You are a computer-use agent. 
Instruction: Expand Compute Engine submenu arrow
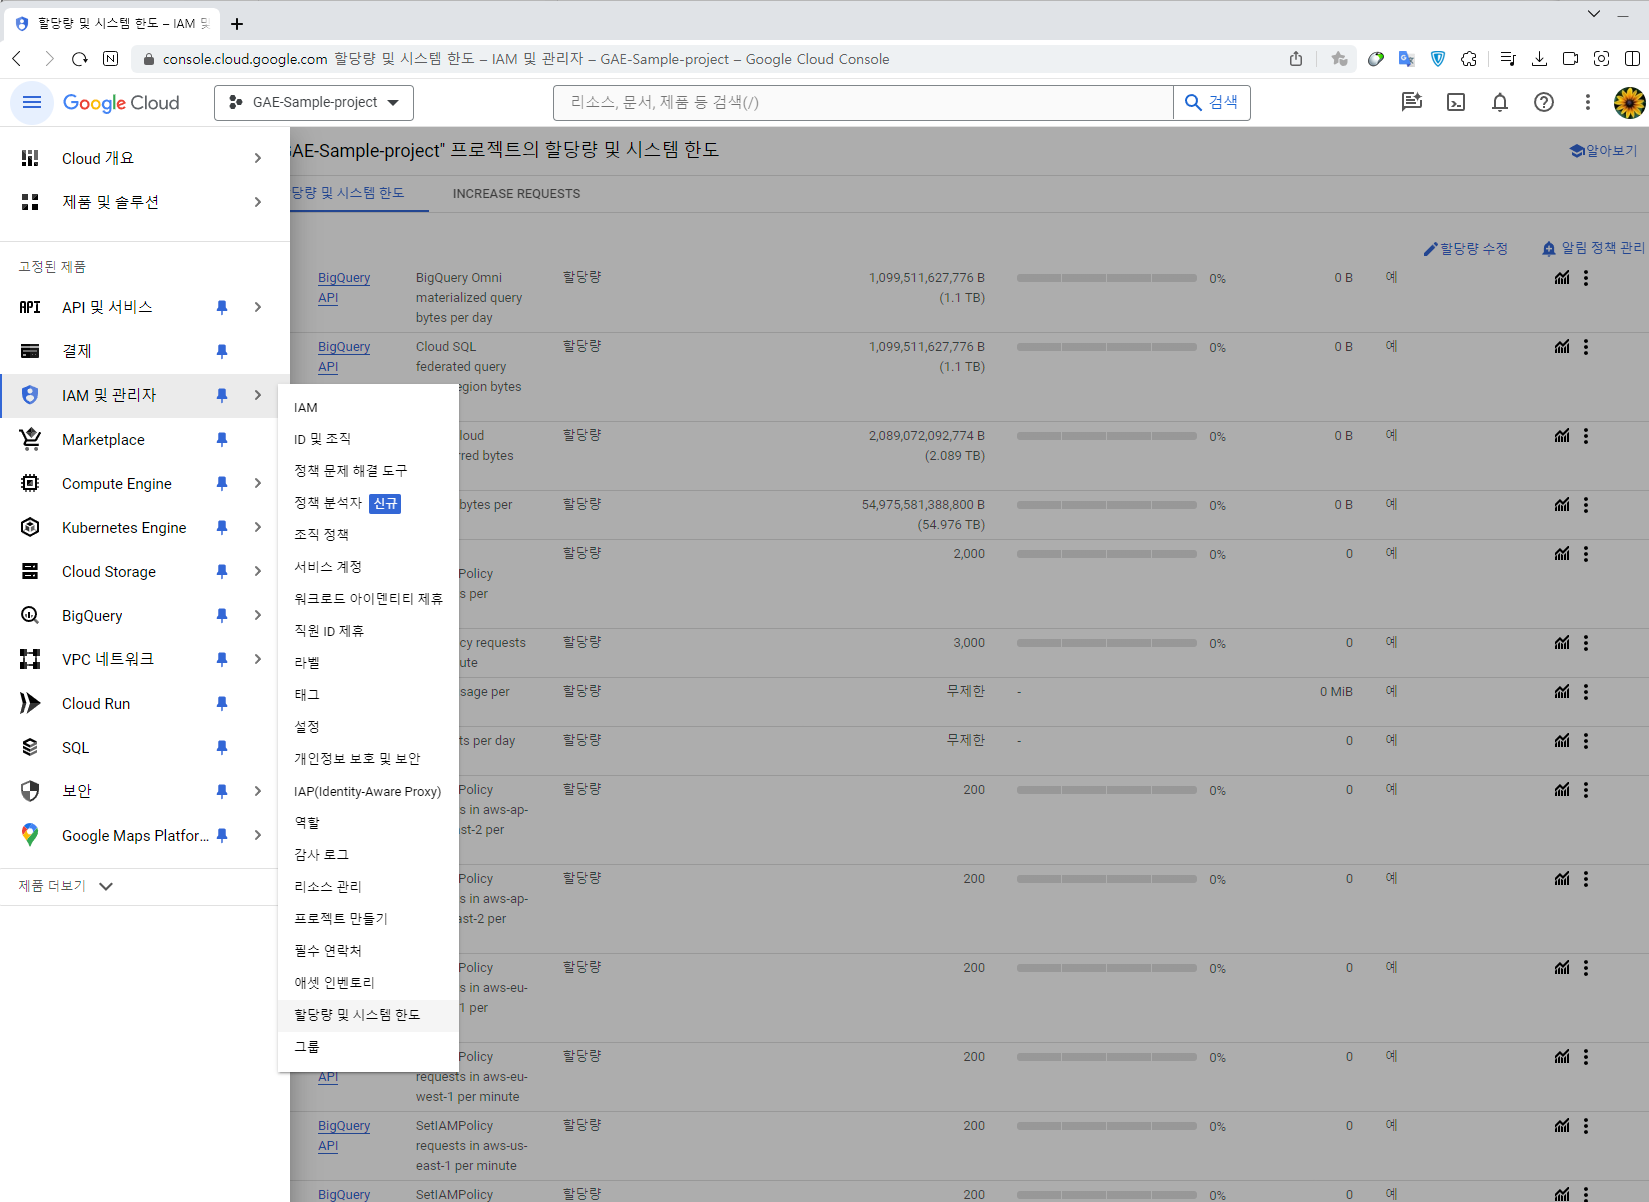(x=258, y=483)
